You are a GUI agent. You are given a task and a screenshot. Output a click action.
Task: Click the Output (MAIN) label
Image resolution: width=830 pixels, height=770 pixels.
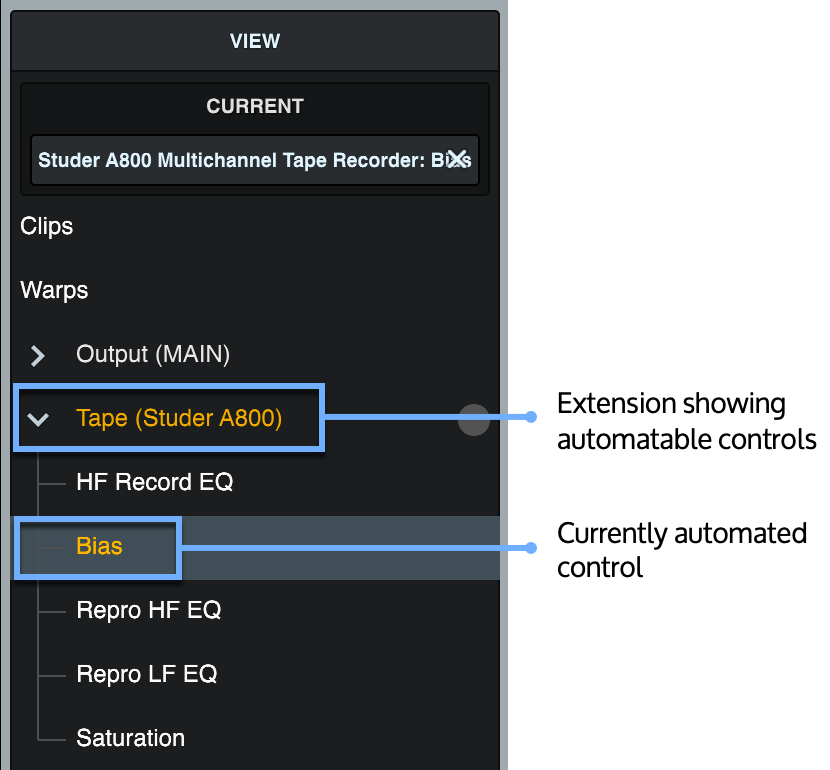[x=152, y=355]
